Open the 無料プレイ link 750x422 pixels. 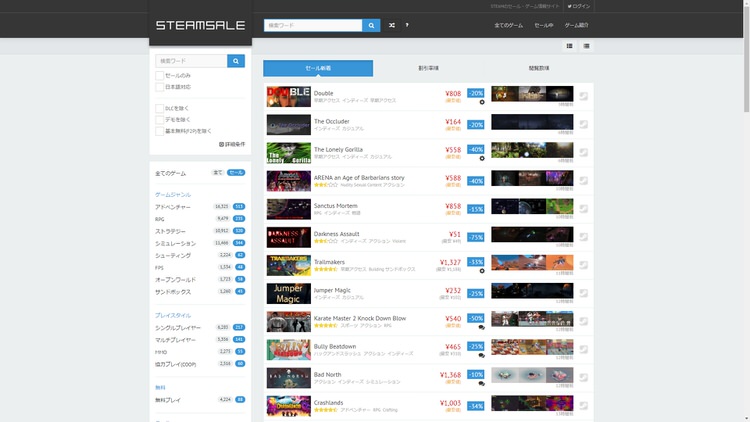coord(168,400)
